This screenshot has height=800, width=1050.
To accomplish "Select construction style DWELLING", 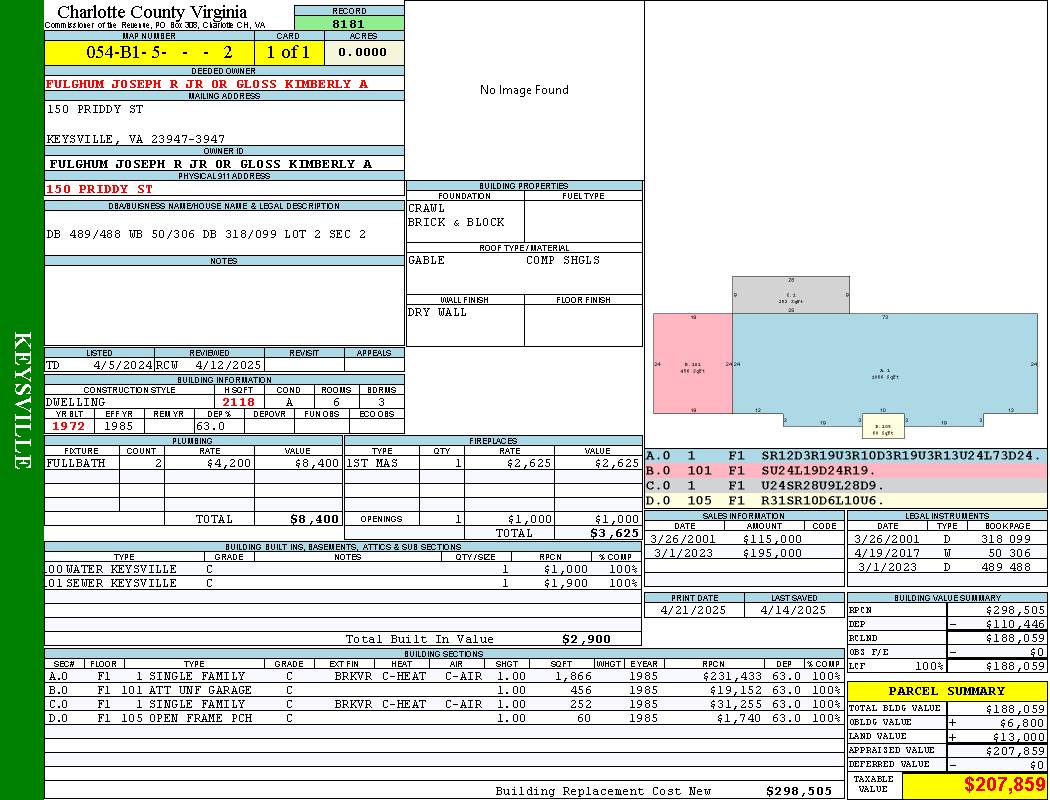I will point(76,402).
